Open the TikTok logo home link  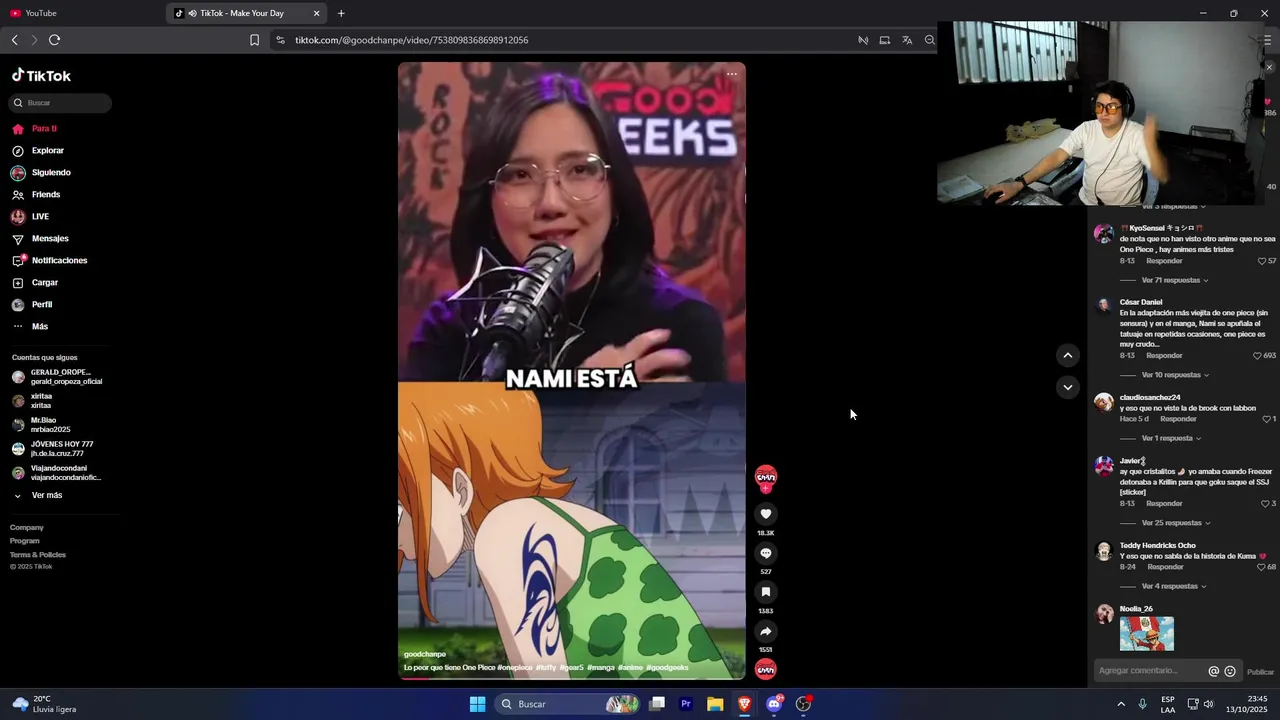click(x=41, y=76)
